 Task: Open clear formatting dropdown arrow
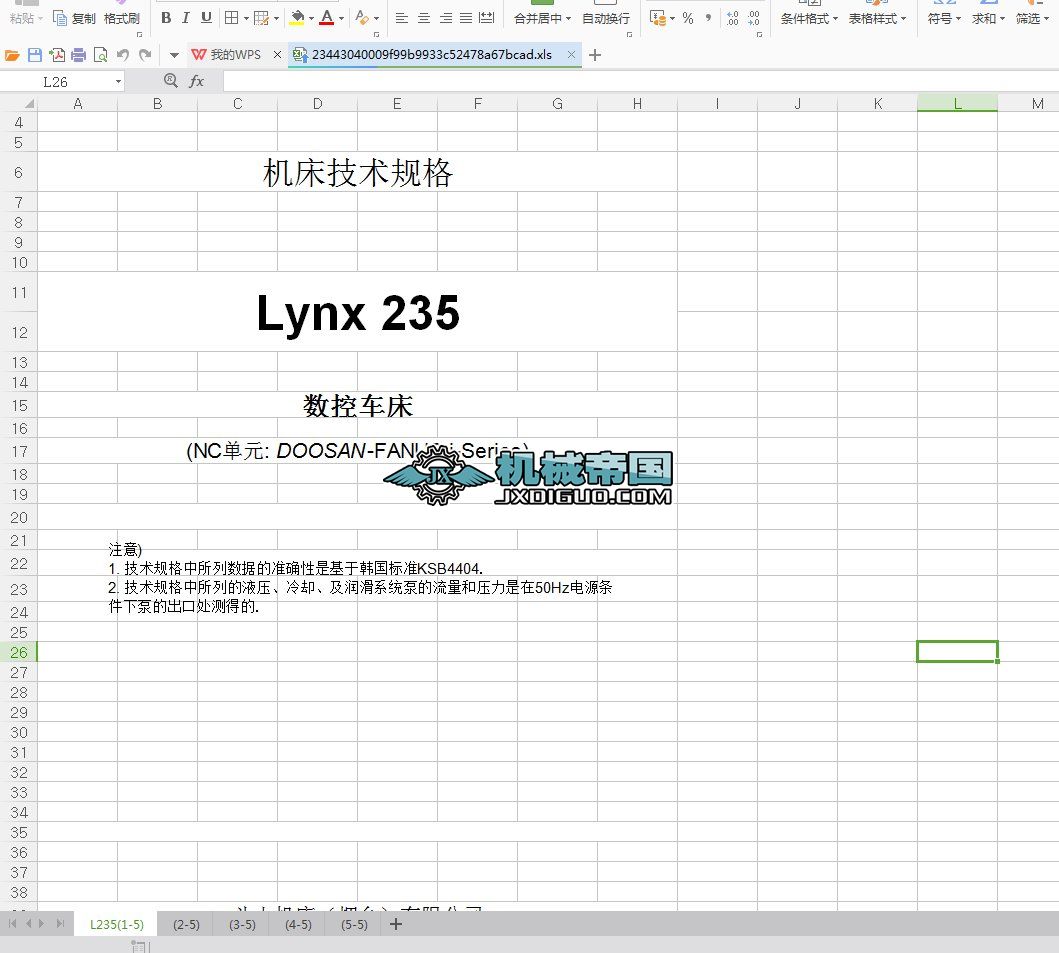point(376,19)
